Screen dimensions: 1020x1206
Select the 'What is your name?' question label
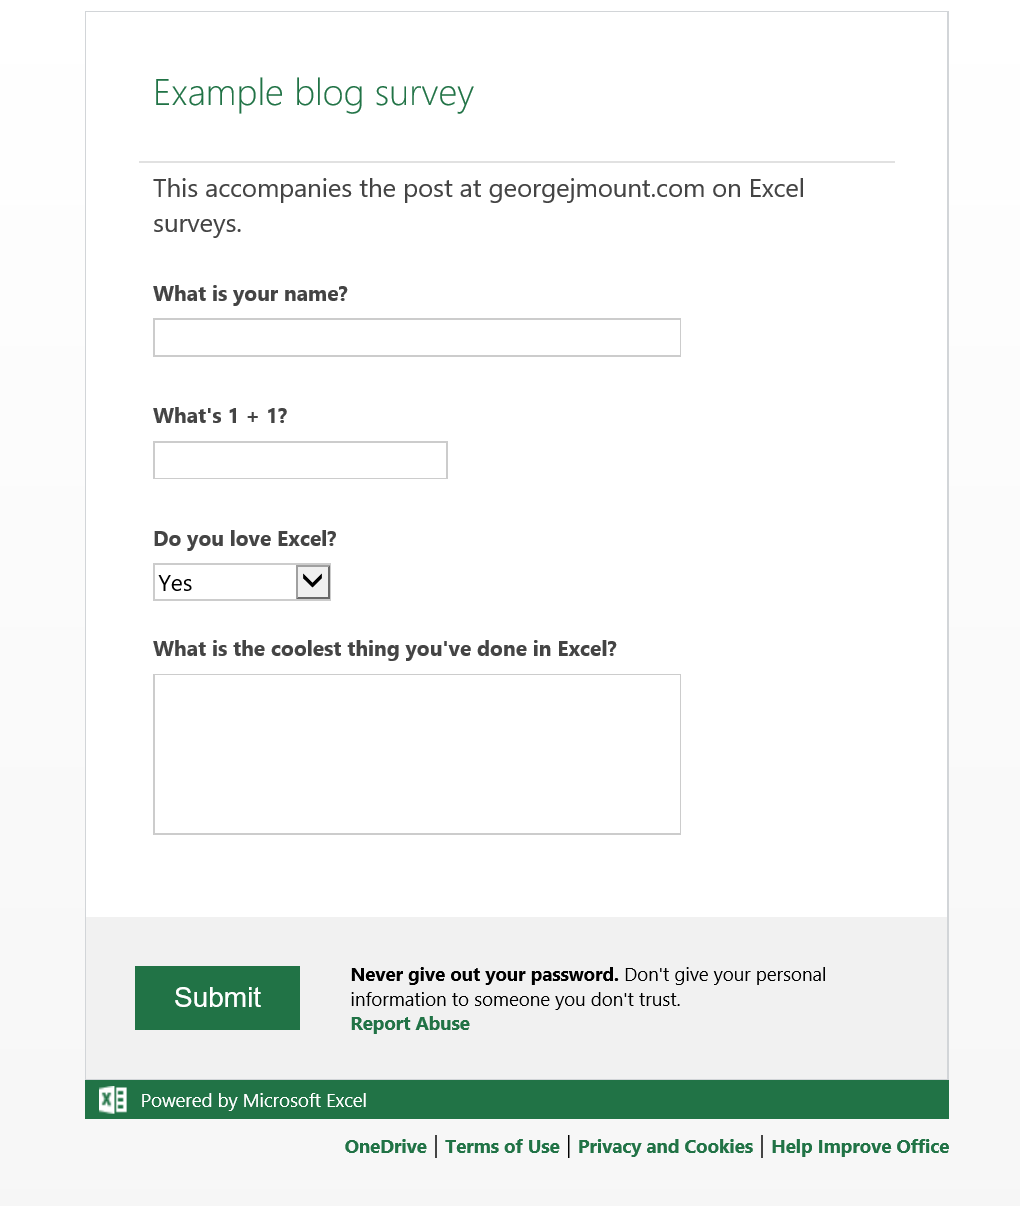(x=250, y=294)
